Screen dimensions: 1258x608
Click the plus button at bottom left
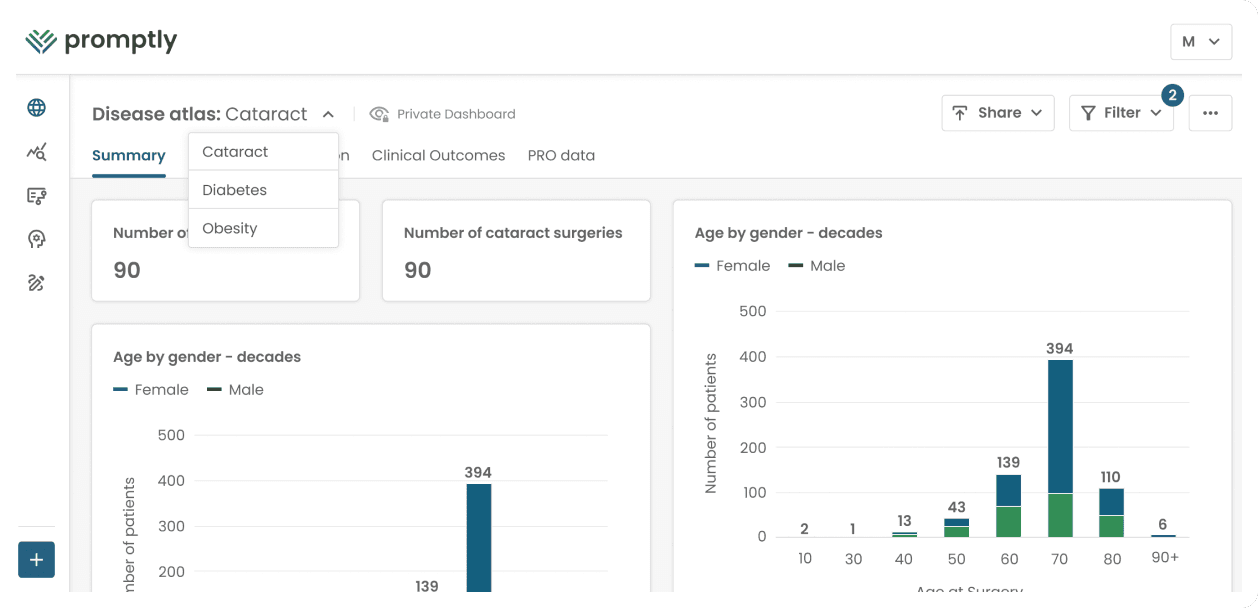click(x=36, y=560)
